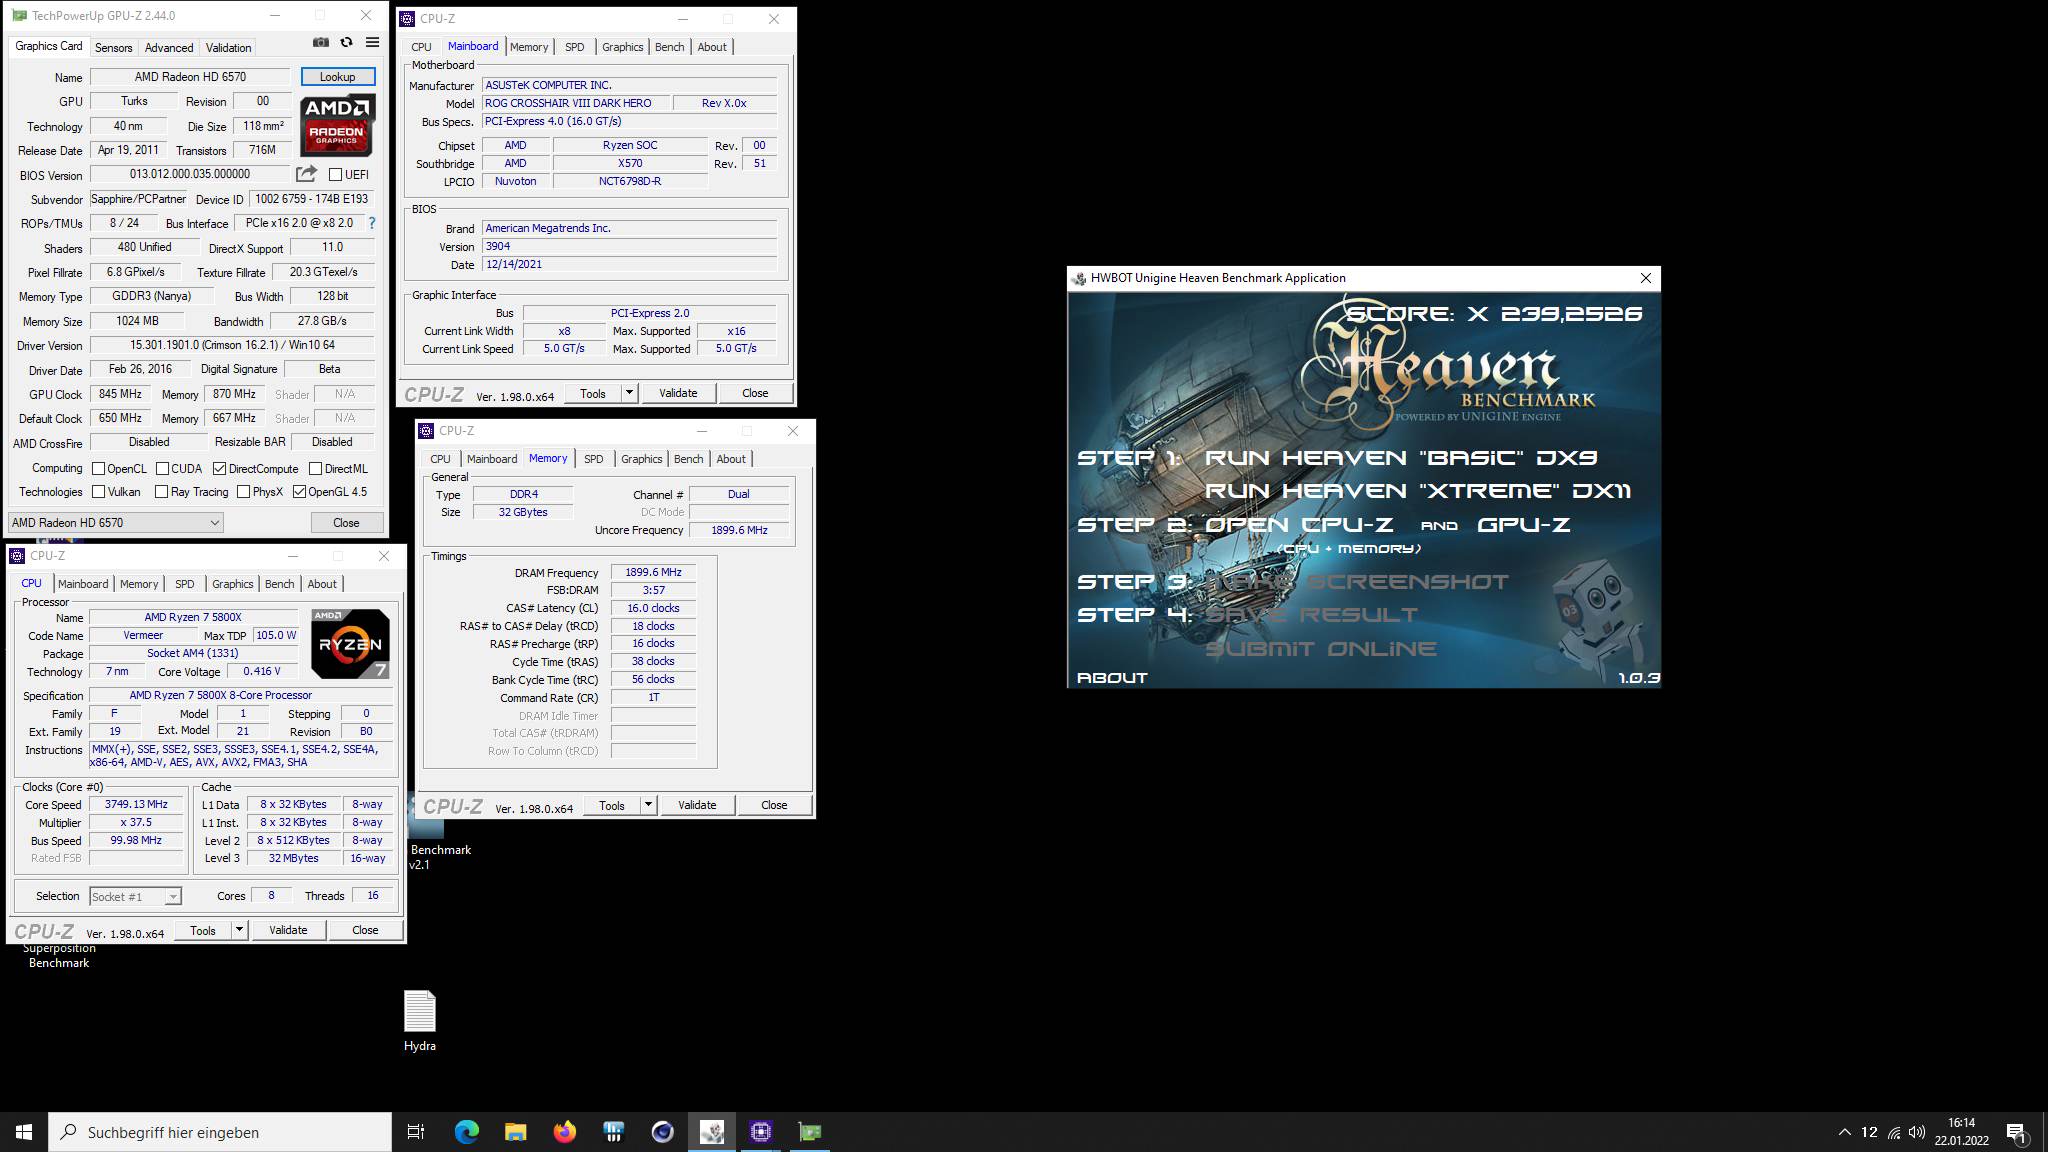Click Tools button in CPU tab window
Image resolution: width=2048 pixels, height=1152 pixels.
click(x=203, y=930)
